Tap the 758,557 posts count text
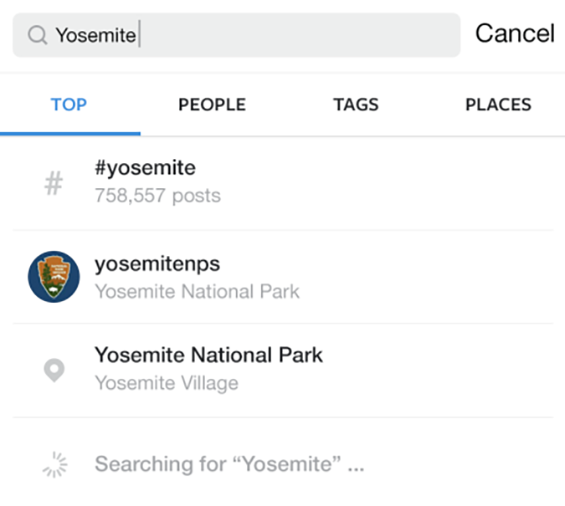Screen dimensions: 565x506 pos(157,196)
